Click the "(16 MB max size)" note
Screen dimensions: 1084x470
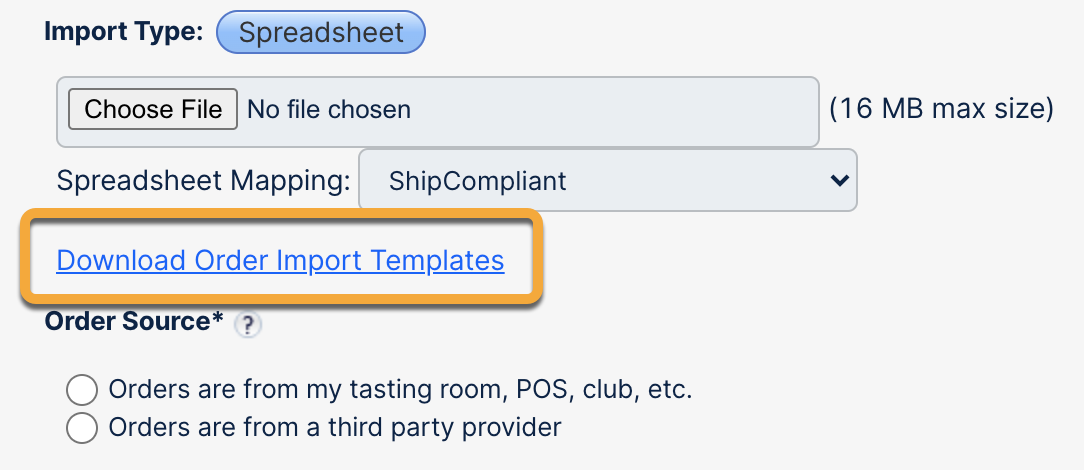click(x=941, y=109)
